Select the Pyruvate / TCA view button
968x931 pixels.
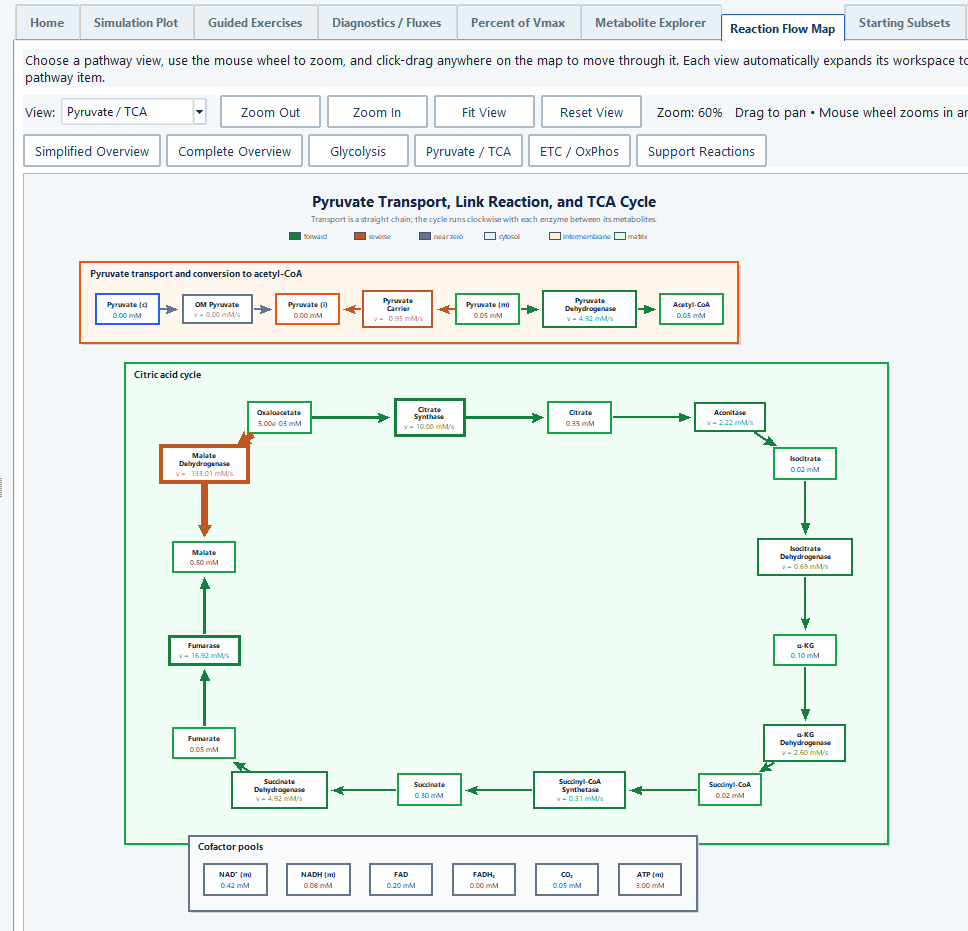pyautogui.click(x=469, y=151)
